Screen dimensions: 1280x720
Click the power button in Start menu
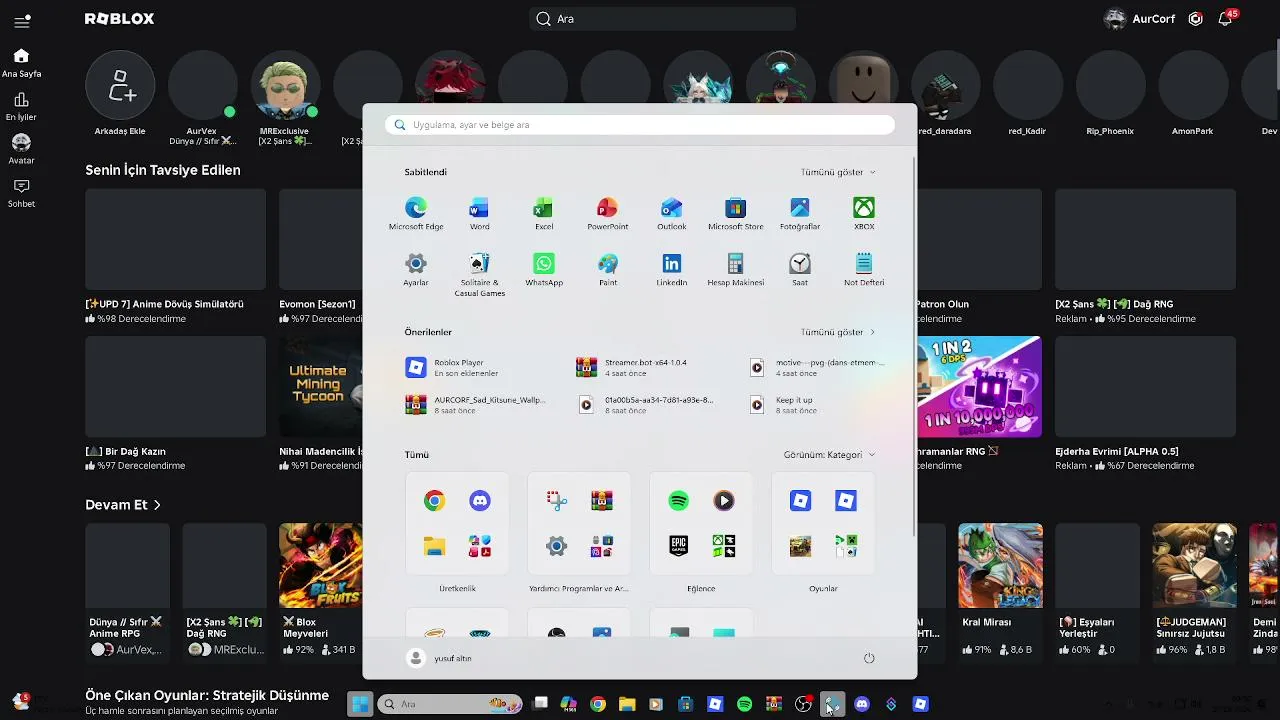click(x=869, y=658)
